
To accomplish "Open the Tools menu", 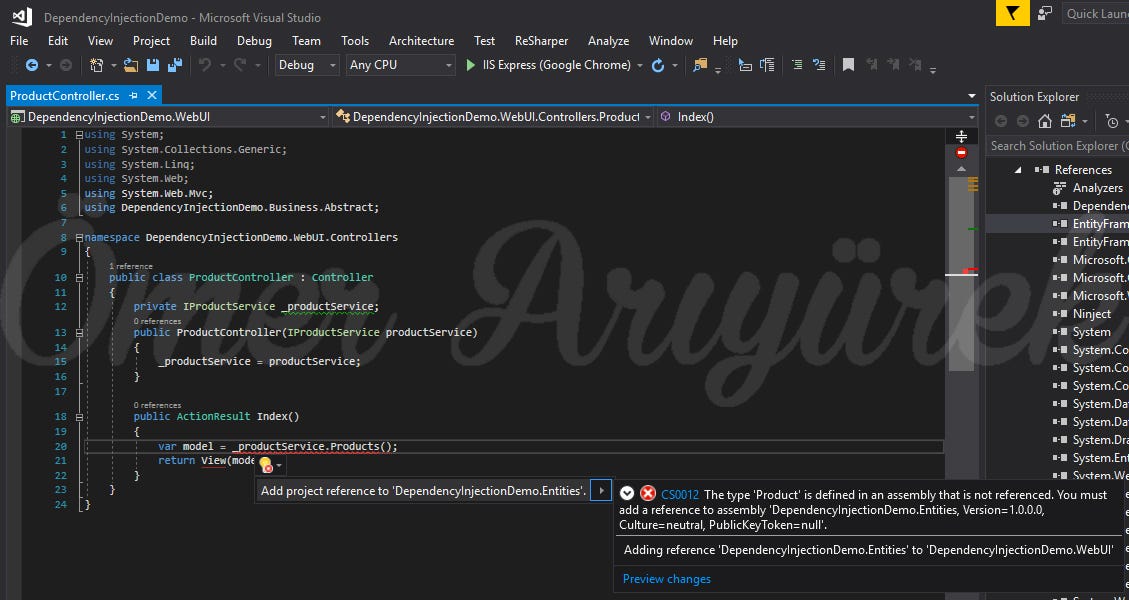I will click(x=355, y=41).
